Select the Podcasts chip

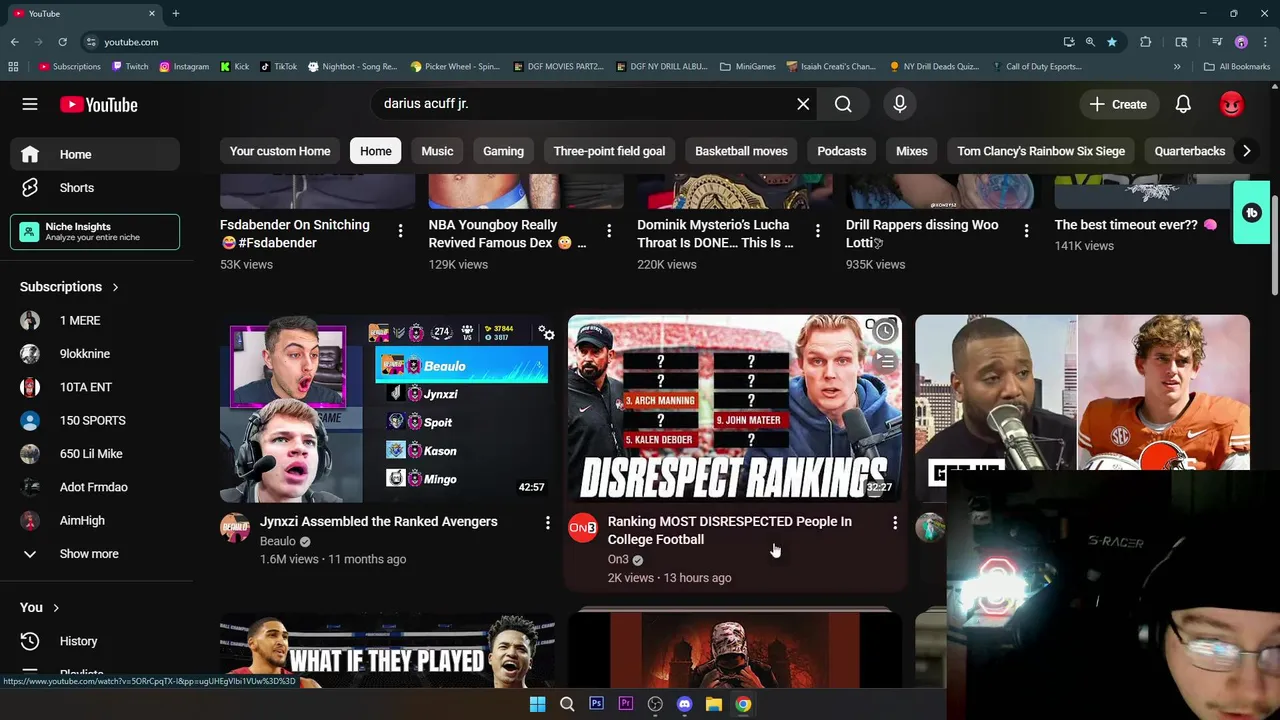[x=842, y=151]
